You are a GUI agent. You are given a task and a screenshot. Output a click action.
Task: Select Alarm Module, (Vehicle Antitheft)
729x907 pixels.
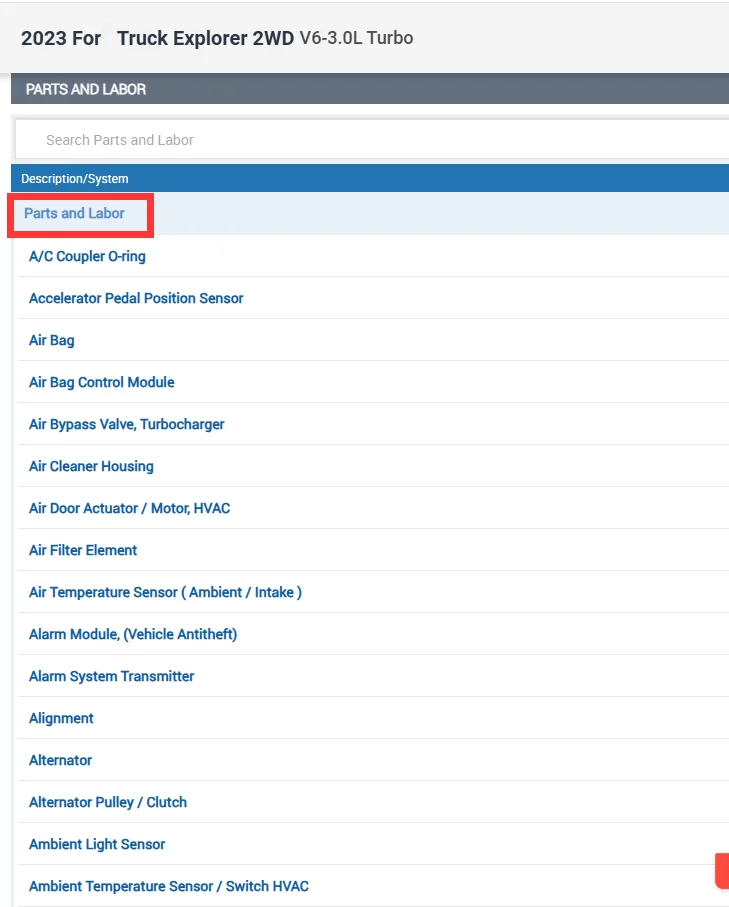(x=133, y=634)
